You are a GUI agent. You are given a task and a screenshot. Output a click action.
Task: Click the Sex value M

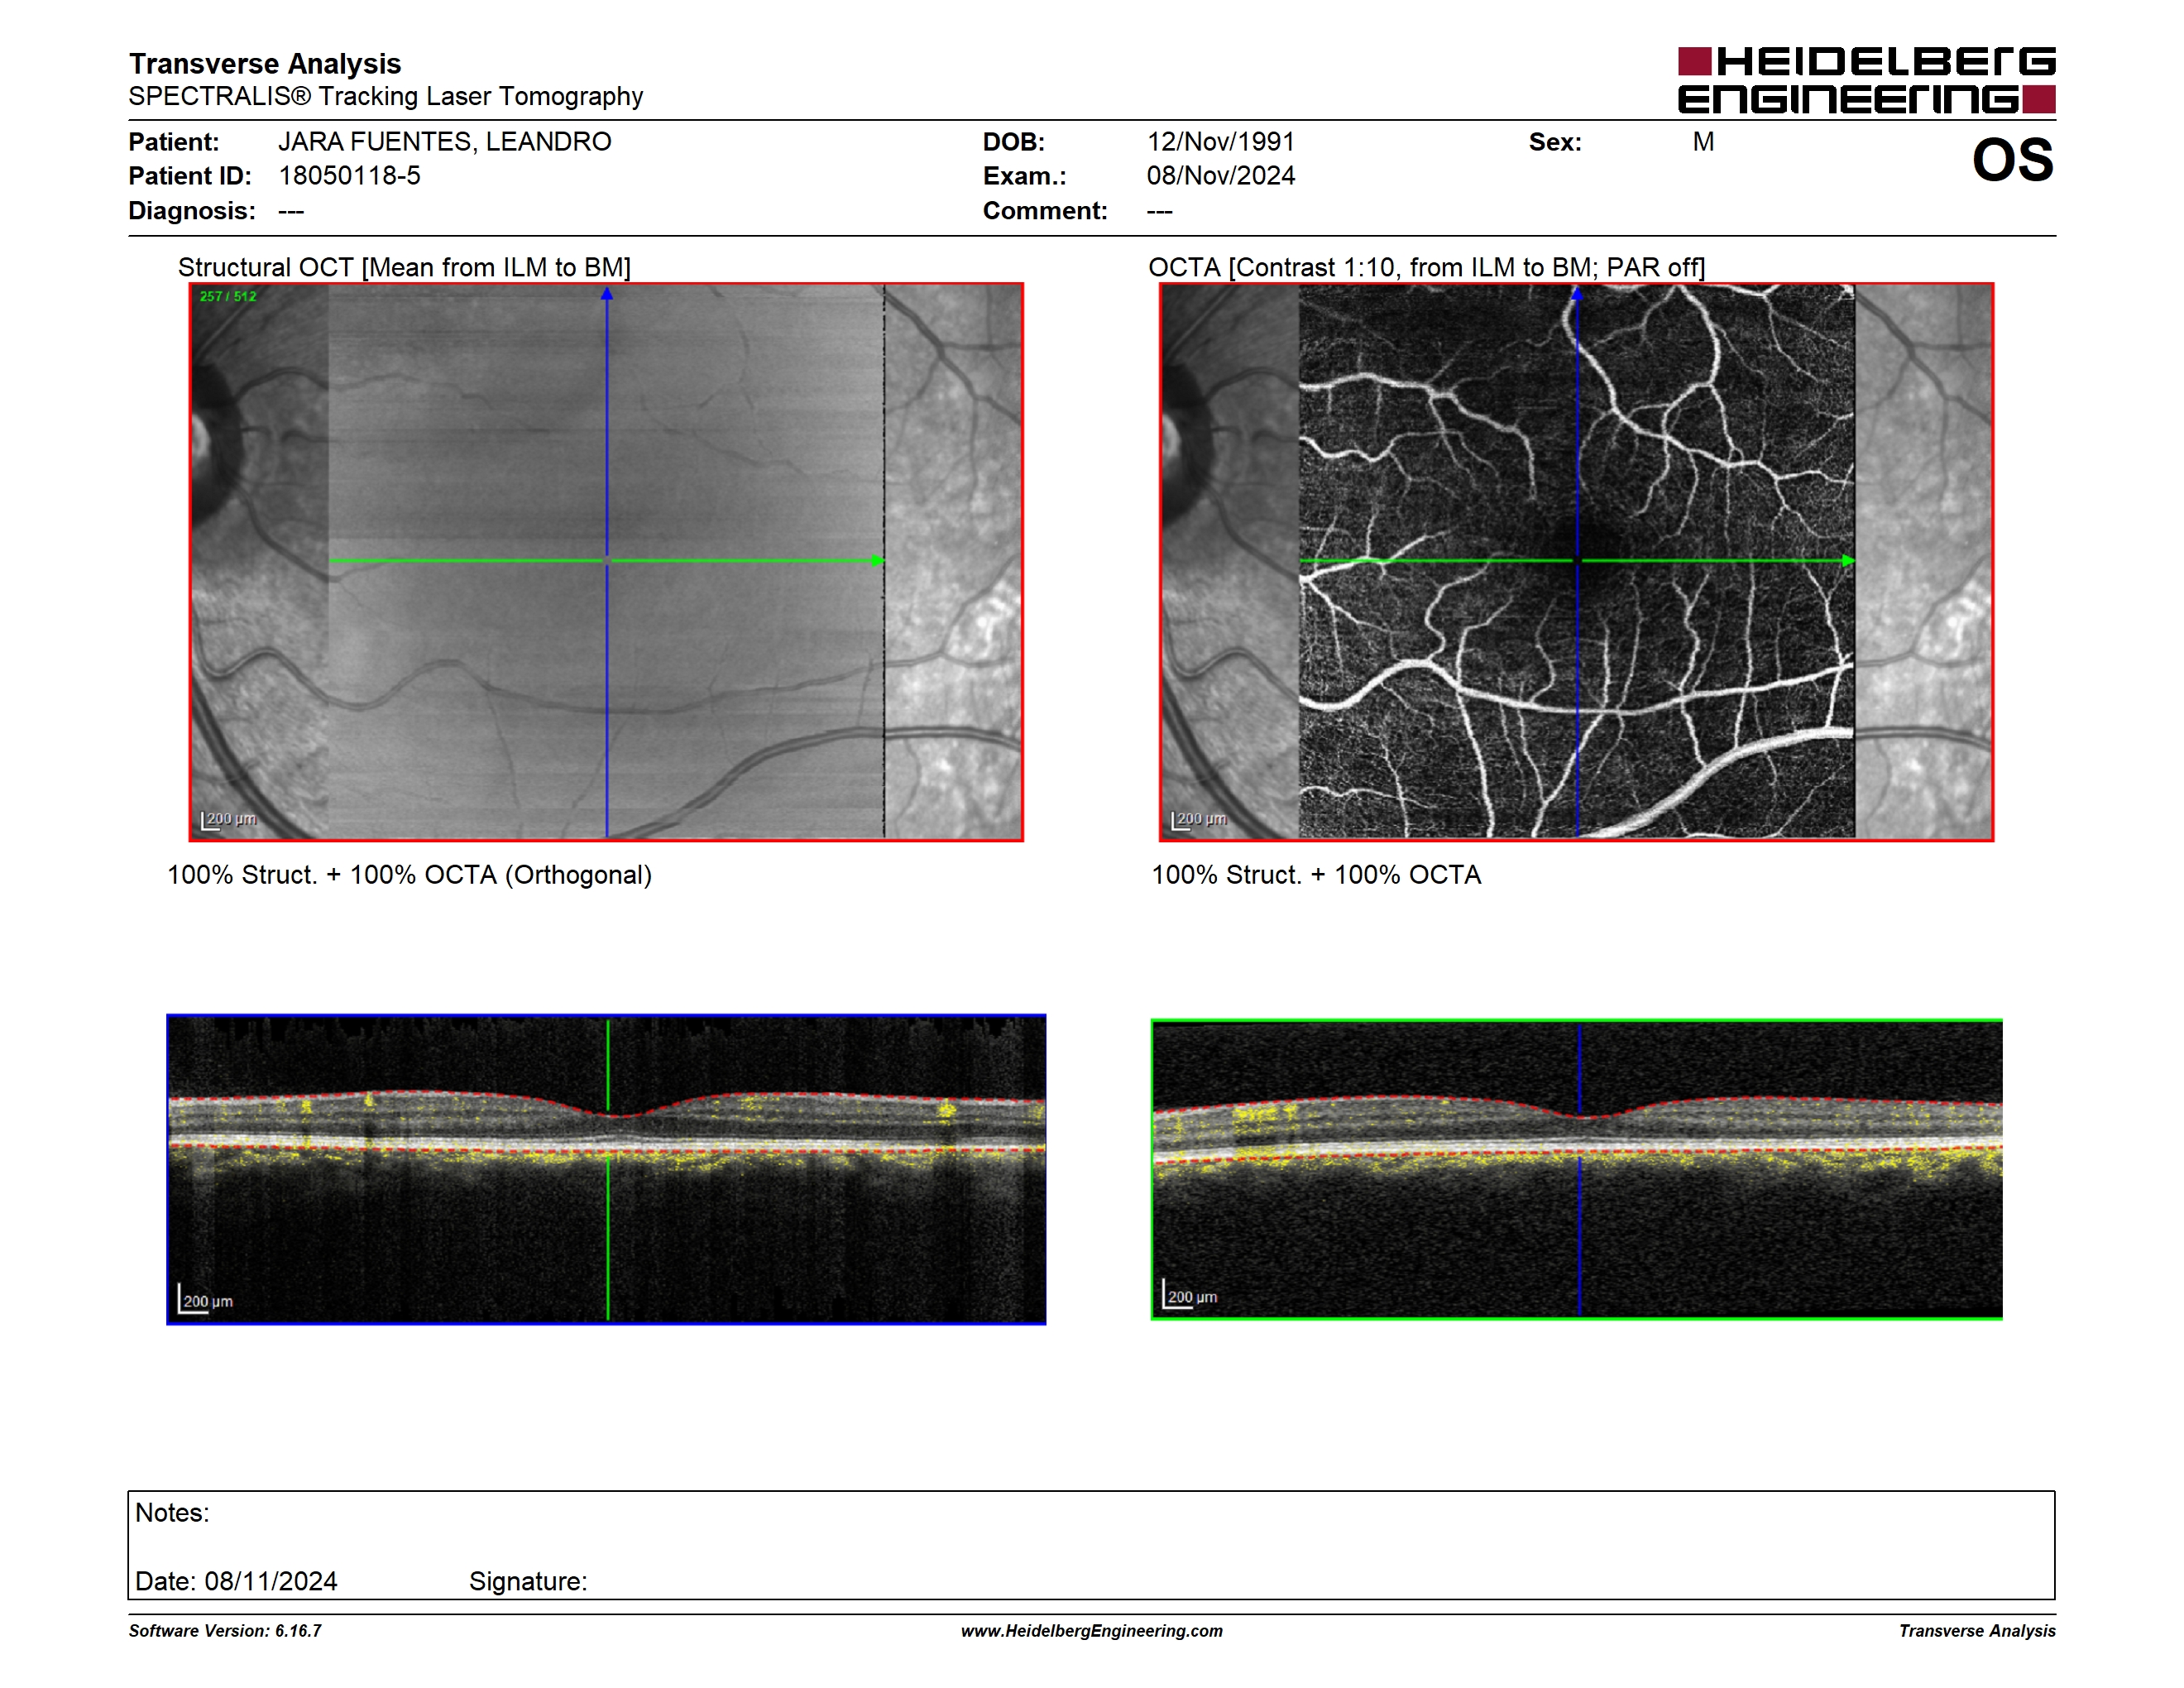click(1703, 142)
